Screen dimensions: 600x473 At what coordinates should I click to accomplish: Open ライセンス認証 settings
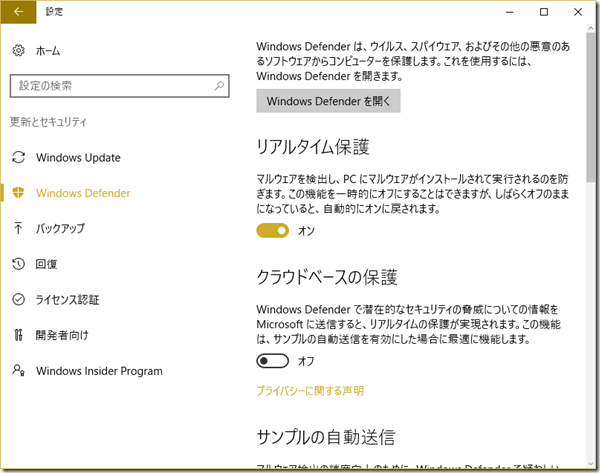pos(67,299)
